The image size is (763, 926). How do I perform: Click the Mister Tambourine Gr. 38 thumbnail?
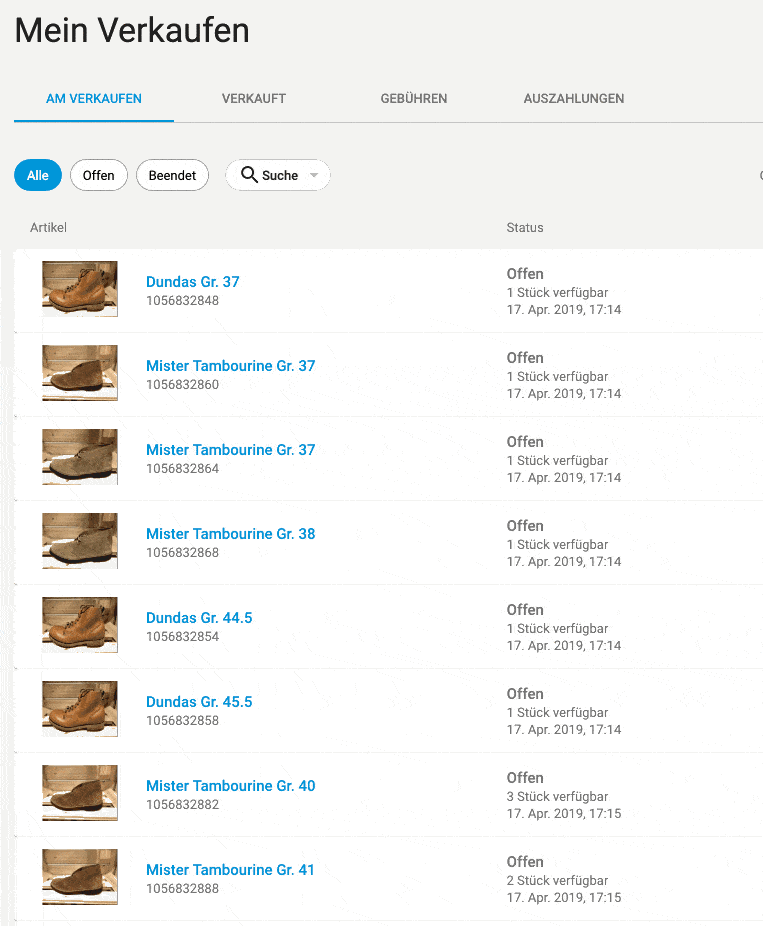tap(80, 541)
